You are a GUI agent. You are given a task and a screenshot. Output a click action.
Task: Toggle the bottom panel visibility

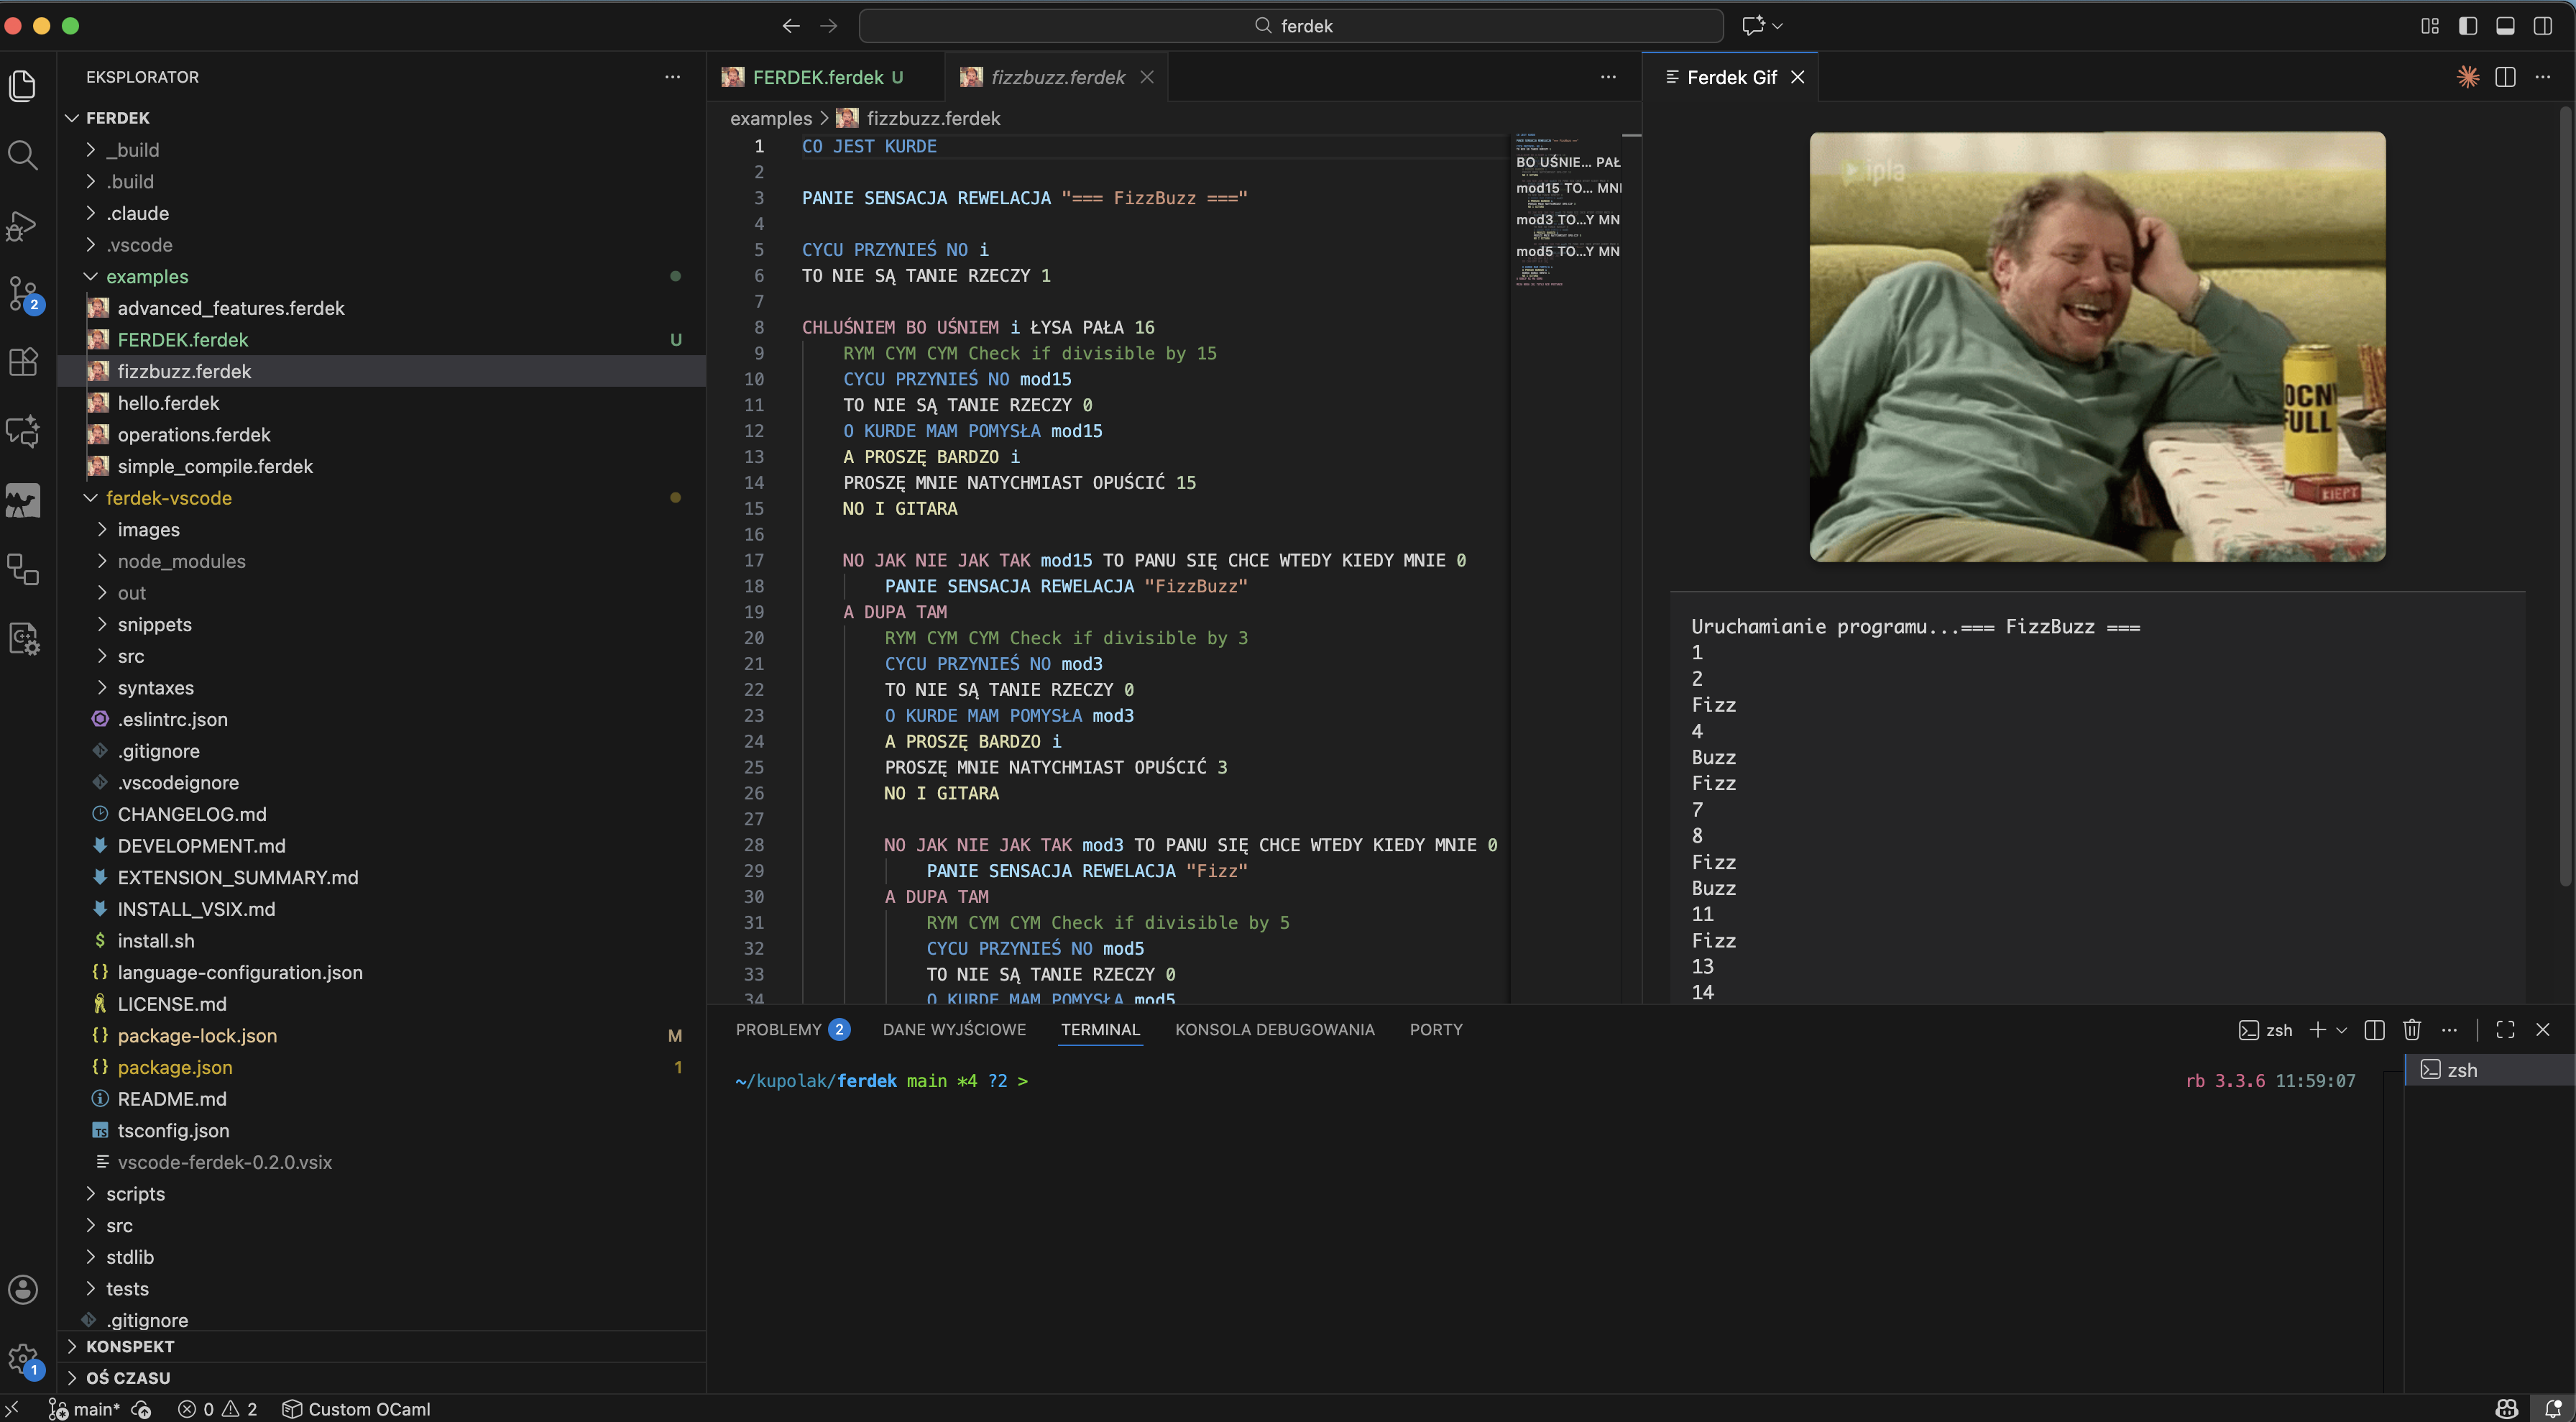pyautogui.click(x=2505, y=25)
